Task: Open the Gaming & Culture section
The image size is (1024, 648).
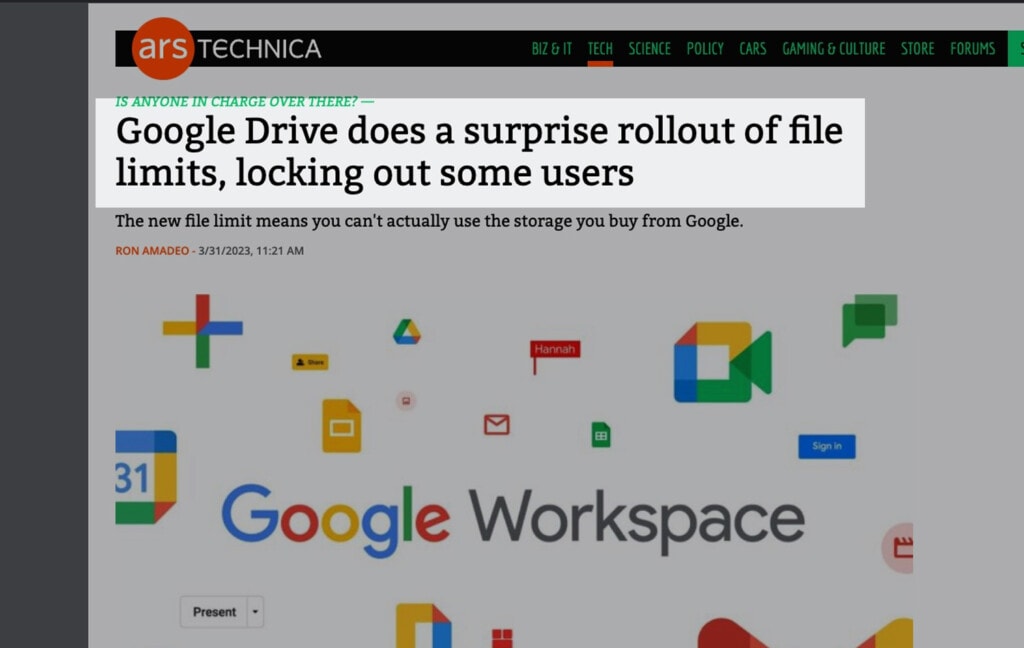Action: point(833,49)
